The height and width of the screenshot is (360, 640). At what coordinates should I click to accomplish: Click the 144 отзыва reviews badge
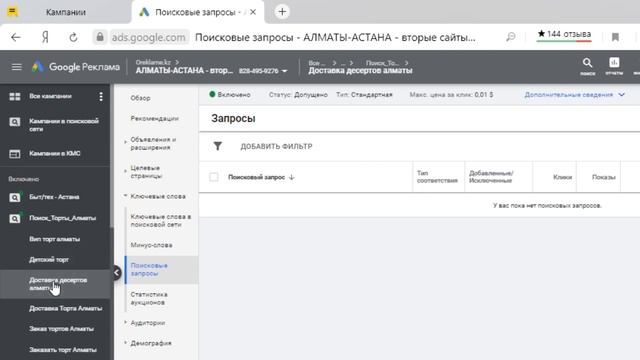(x=564, y=35)
